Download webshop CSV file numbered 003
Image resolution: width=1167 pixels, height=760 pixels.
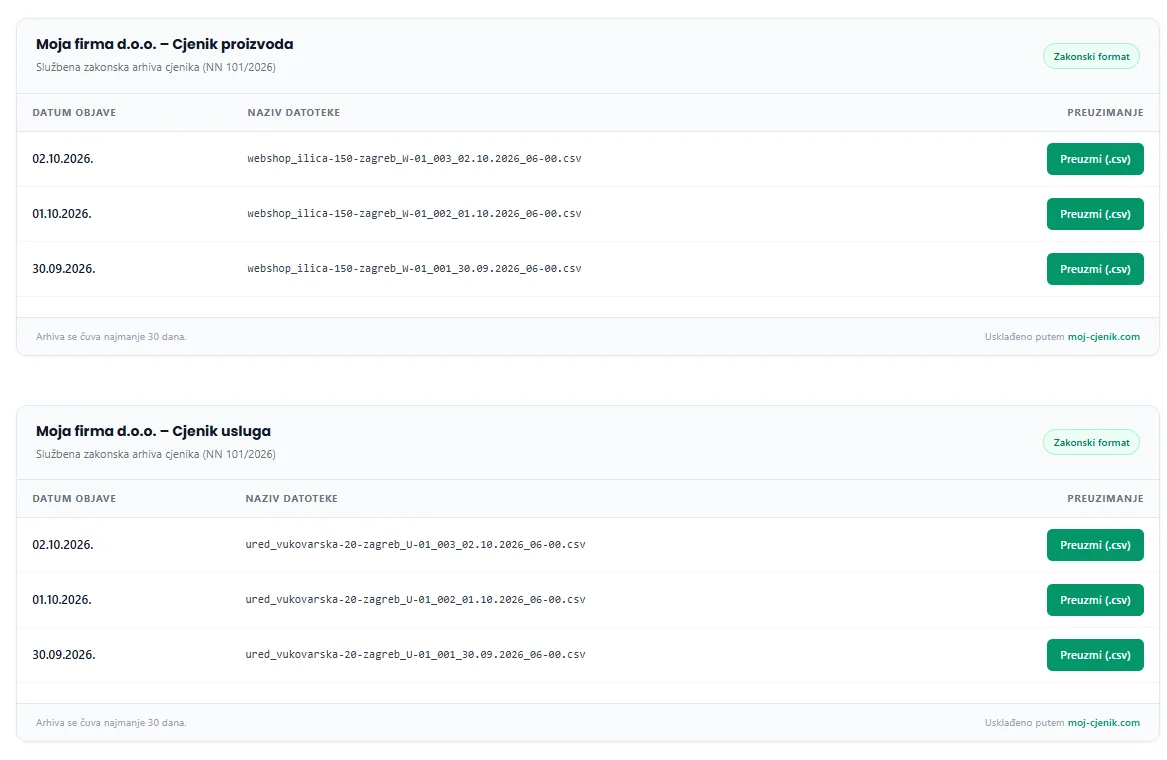point(1095,159)
